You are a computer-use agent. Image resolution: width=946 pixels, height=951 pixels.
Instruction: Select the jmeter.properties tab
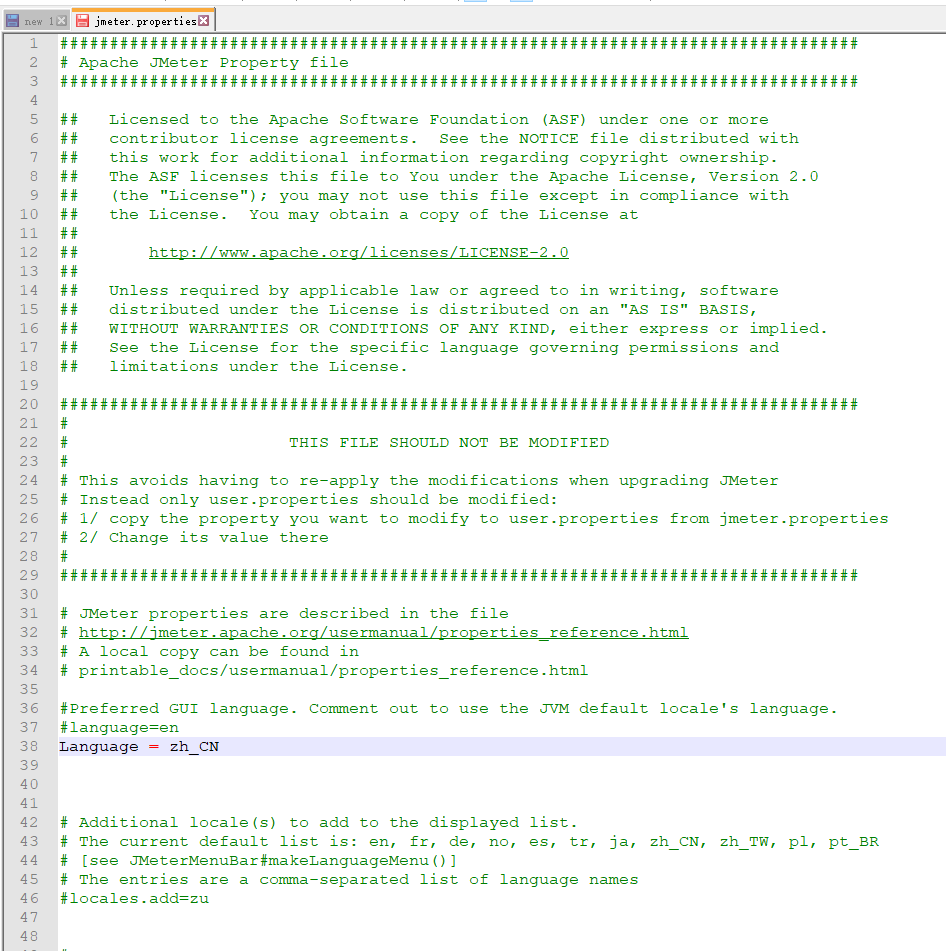(145, 21)
